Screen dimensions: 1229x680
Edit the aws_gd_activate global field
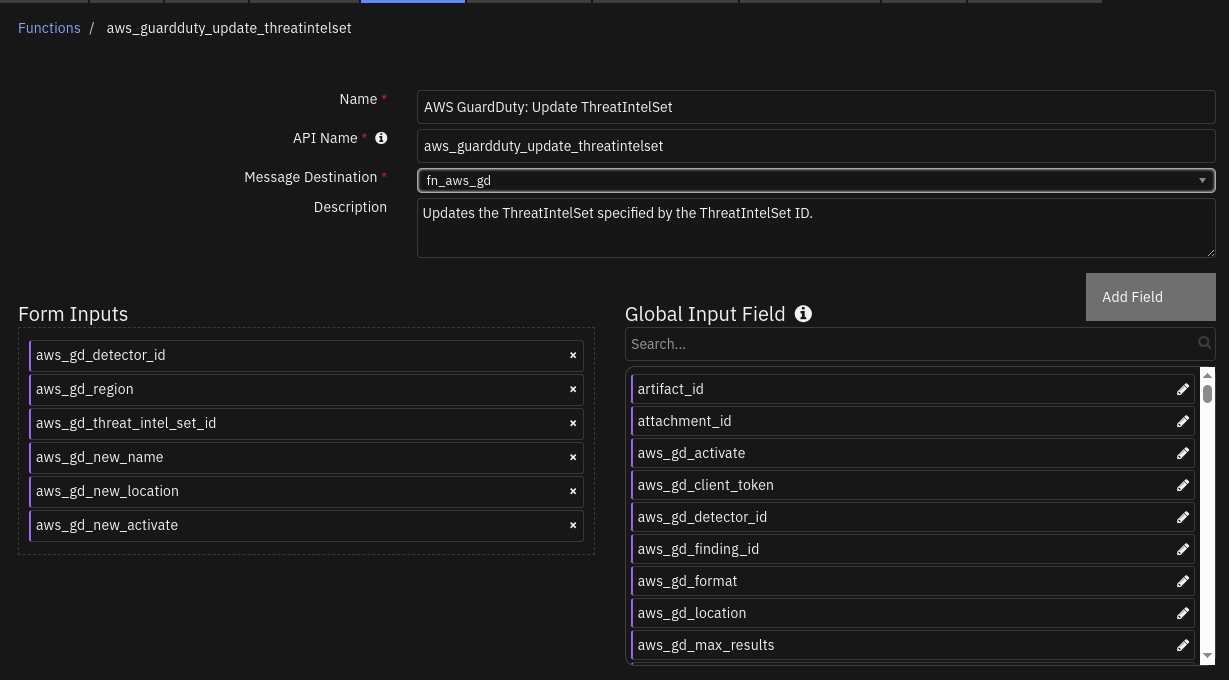coord(1183,453)
